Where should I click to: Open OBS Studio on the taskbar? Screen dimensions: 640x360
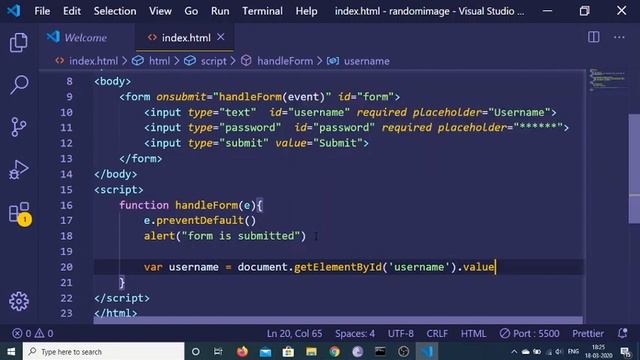pos(403,351)
